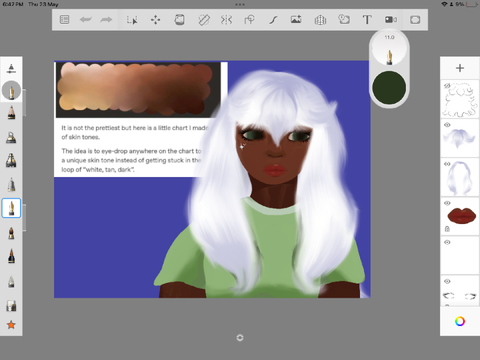480x360 pixels.
Task: Choose the airbrush in the brush palette
Action: (11, 137)
